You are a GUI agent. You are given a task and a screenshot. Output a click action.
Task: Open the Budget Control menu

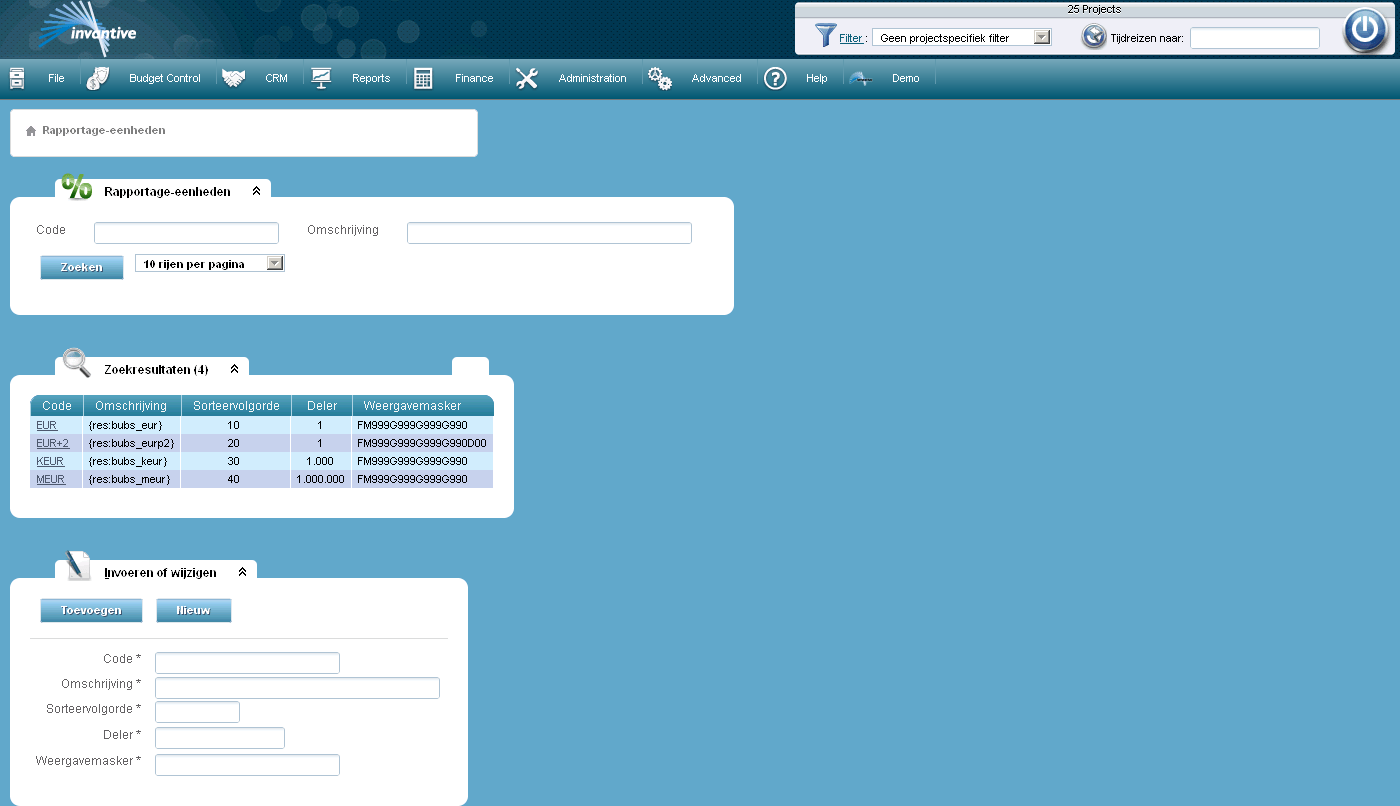165,78
